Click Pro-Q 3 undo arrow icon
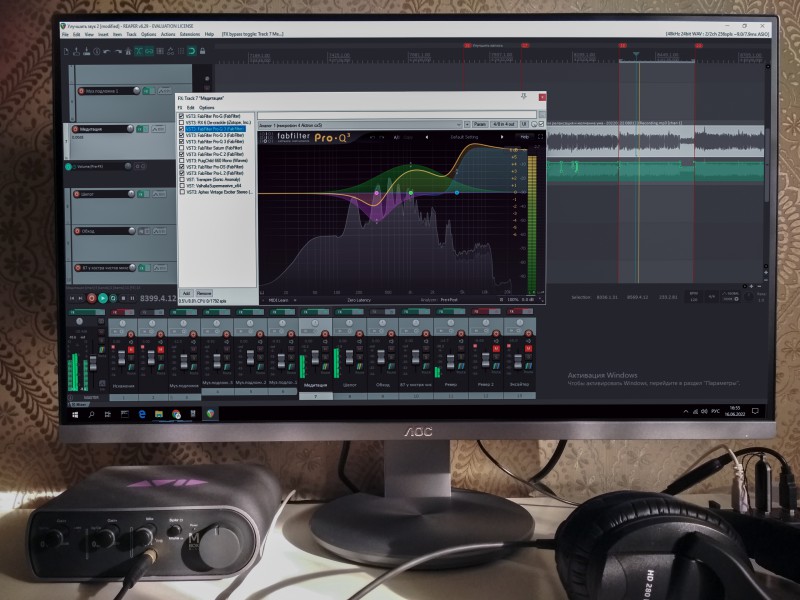800x600 pixels. pos(372,137)
